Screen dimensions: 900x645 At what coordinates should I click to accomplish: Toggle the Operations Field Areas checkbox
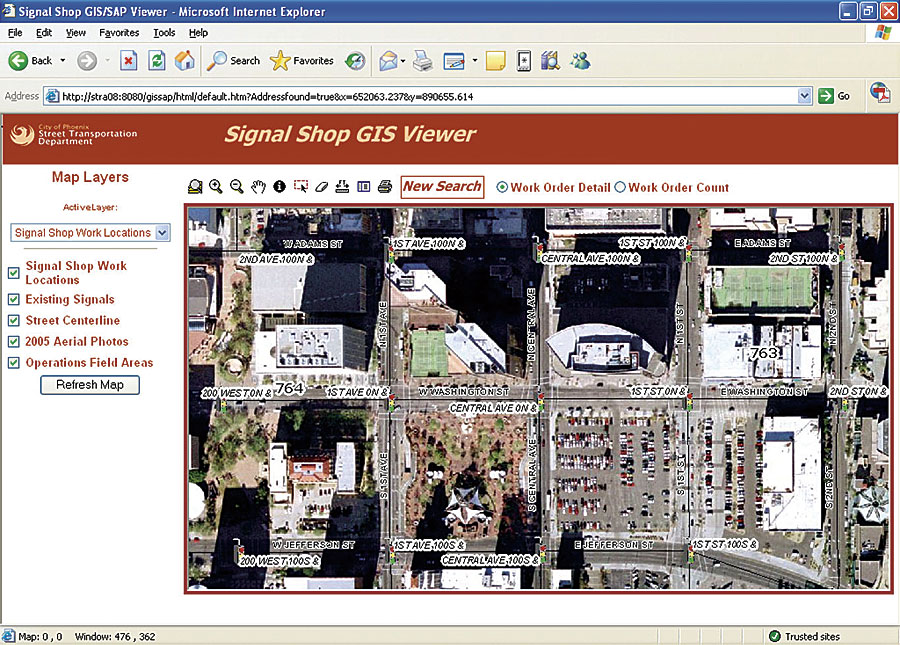(14, 363)
